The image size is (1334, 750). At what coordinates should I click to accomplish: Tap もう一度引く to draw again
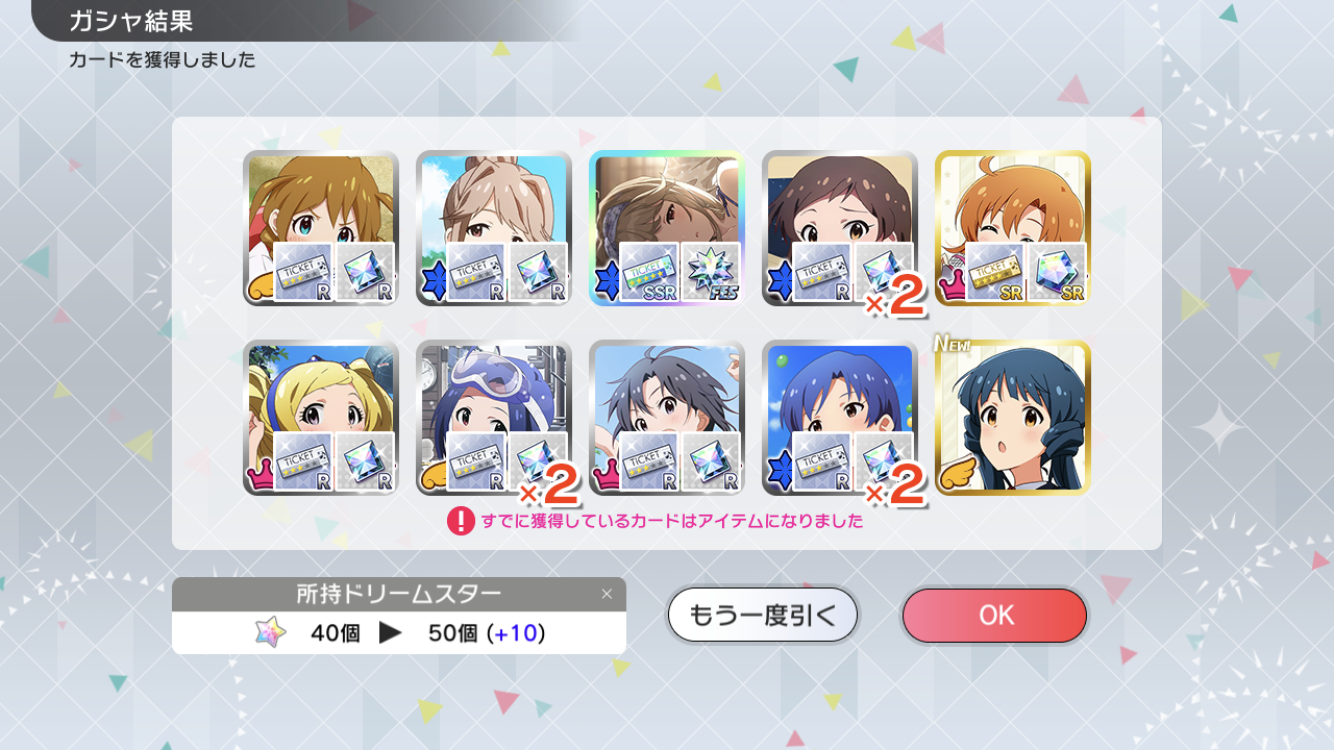pyautogui.click(x=762, y=615)
